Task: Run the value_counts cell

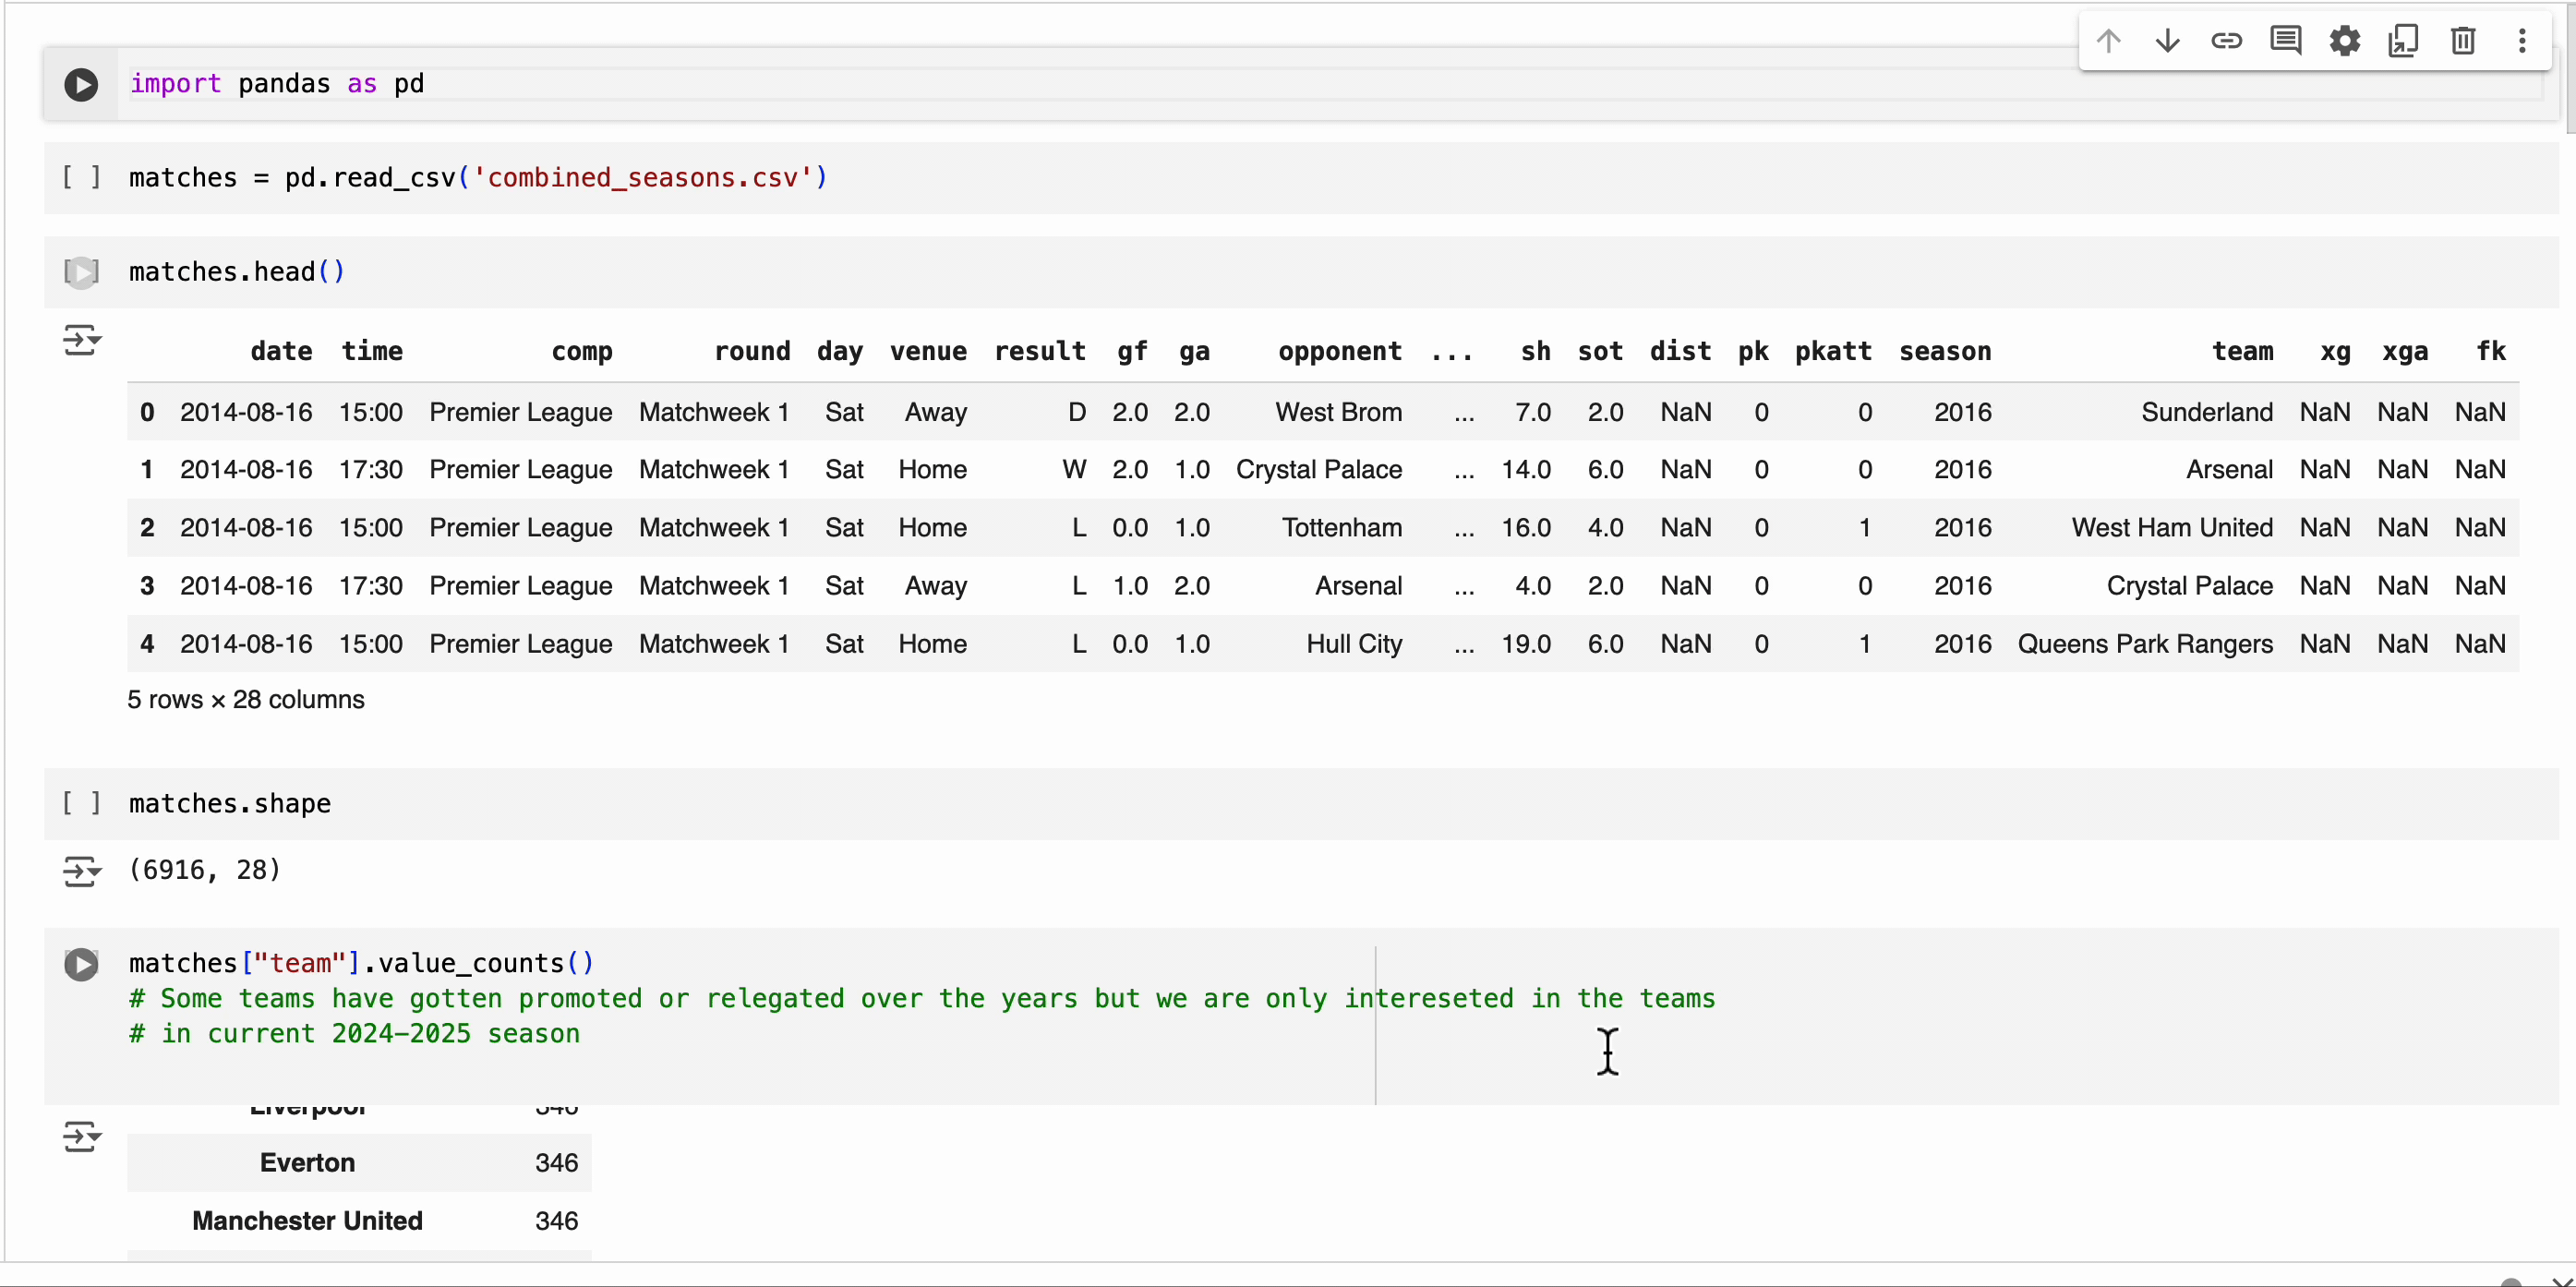Action: (81, 964)
